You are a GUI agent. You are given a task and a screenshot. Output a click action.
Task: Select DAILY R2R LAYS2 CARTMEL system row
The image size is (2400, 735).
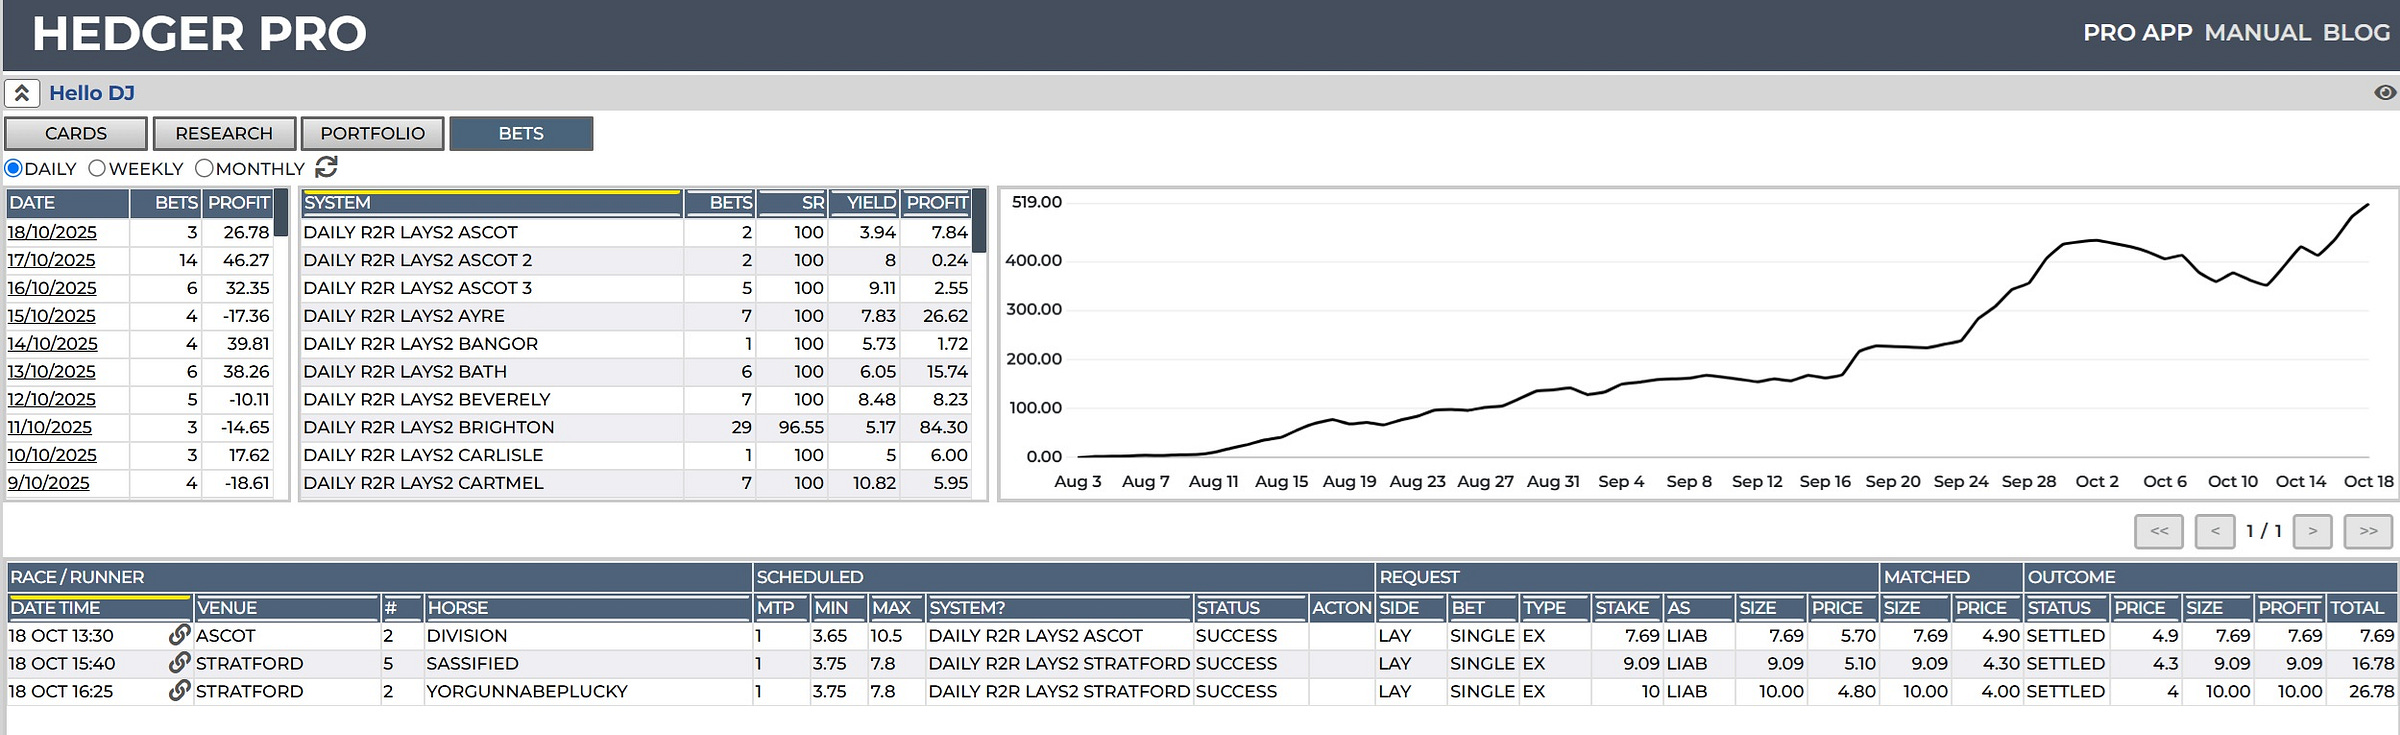coord(636,483)
